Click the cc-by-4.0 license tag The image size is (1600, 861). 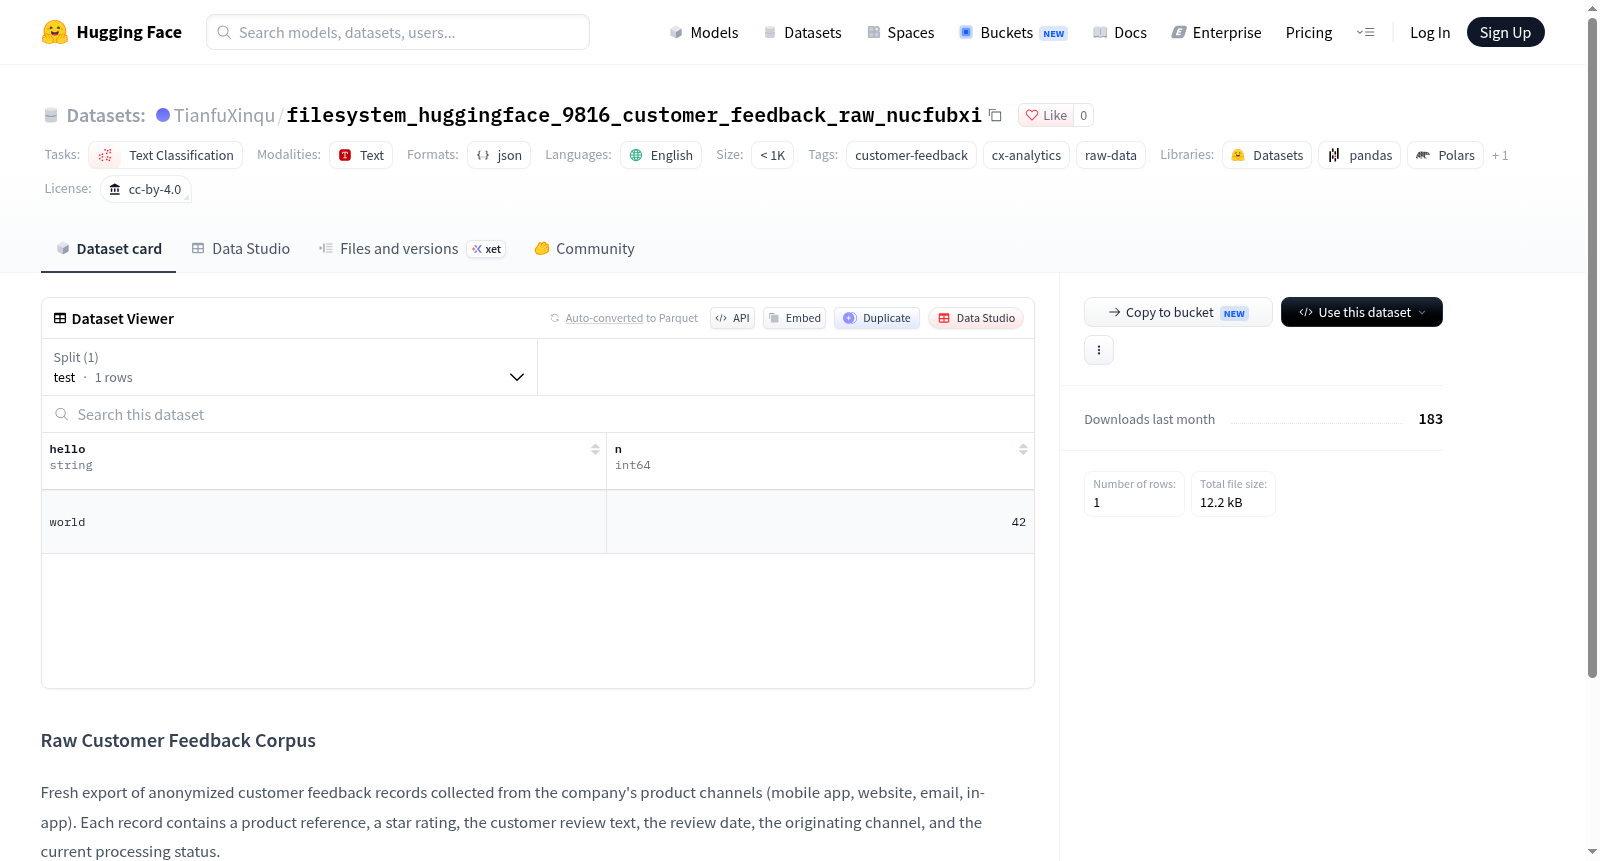[146, 189]
